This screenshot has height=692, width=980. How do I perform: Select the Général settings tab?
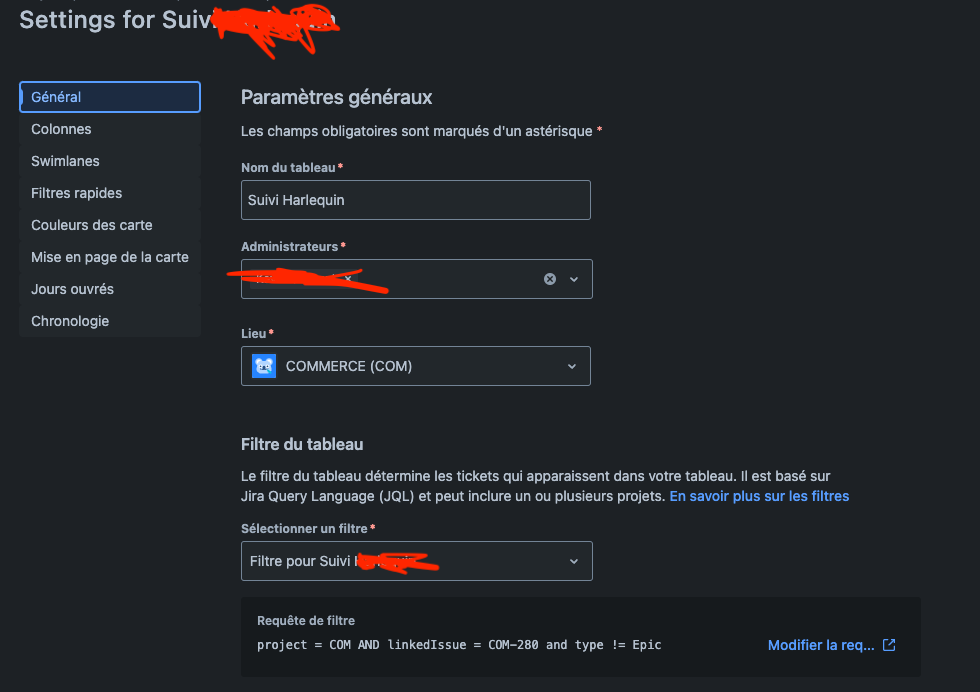[110, 97]
